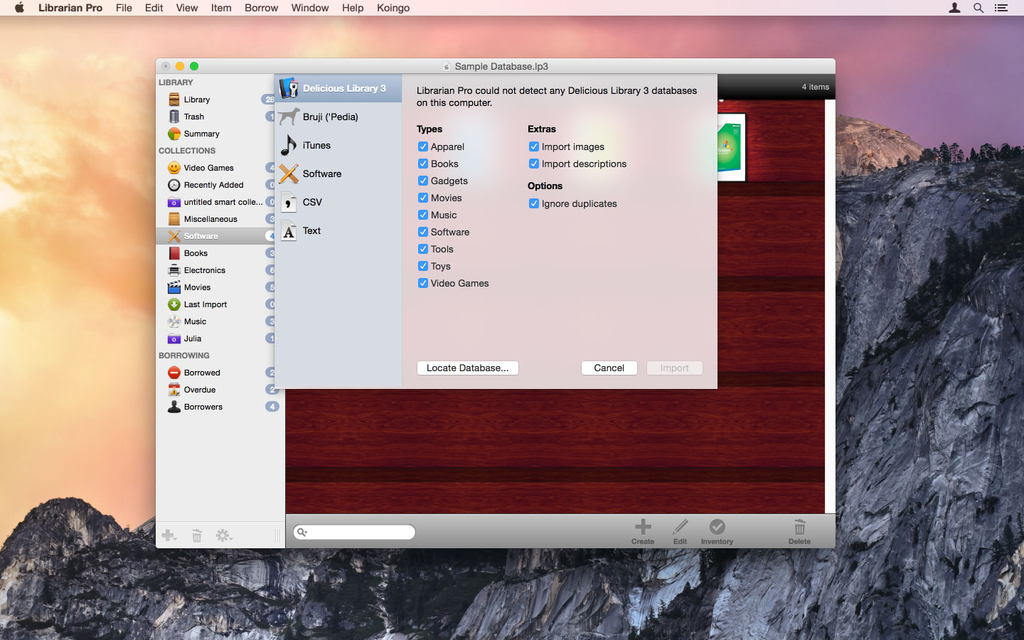
Task: Open Spotlight search in the menu bar
Action: pos(978,8)
